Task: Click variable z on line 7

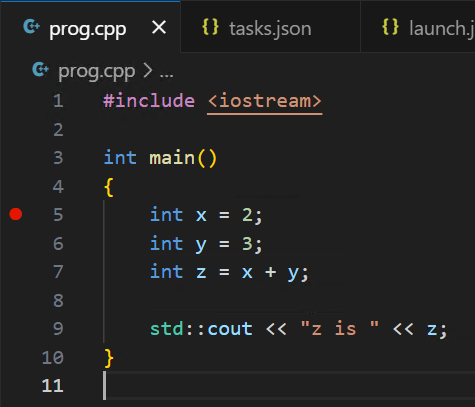Action: click(x=201, y=272)
